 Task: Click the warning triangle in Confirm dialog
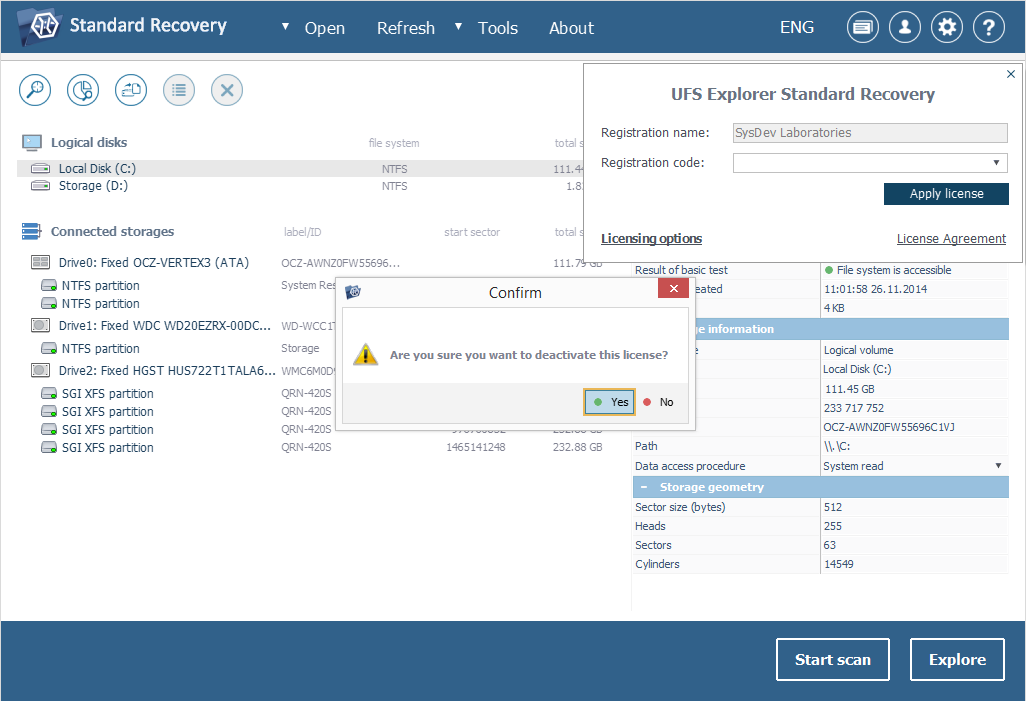[366, 354]
